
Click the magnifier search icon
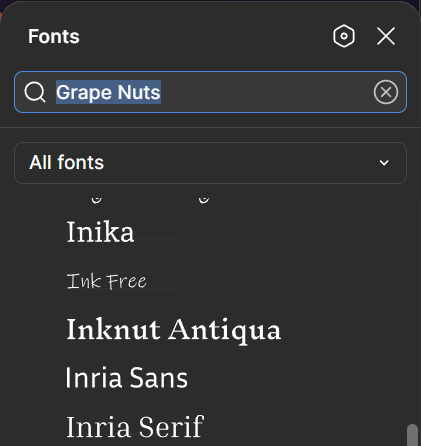35,92
